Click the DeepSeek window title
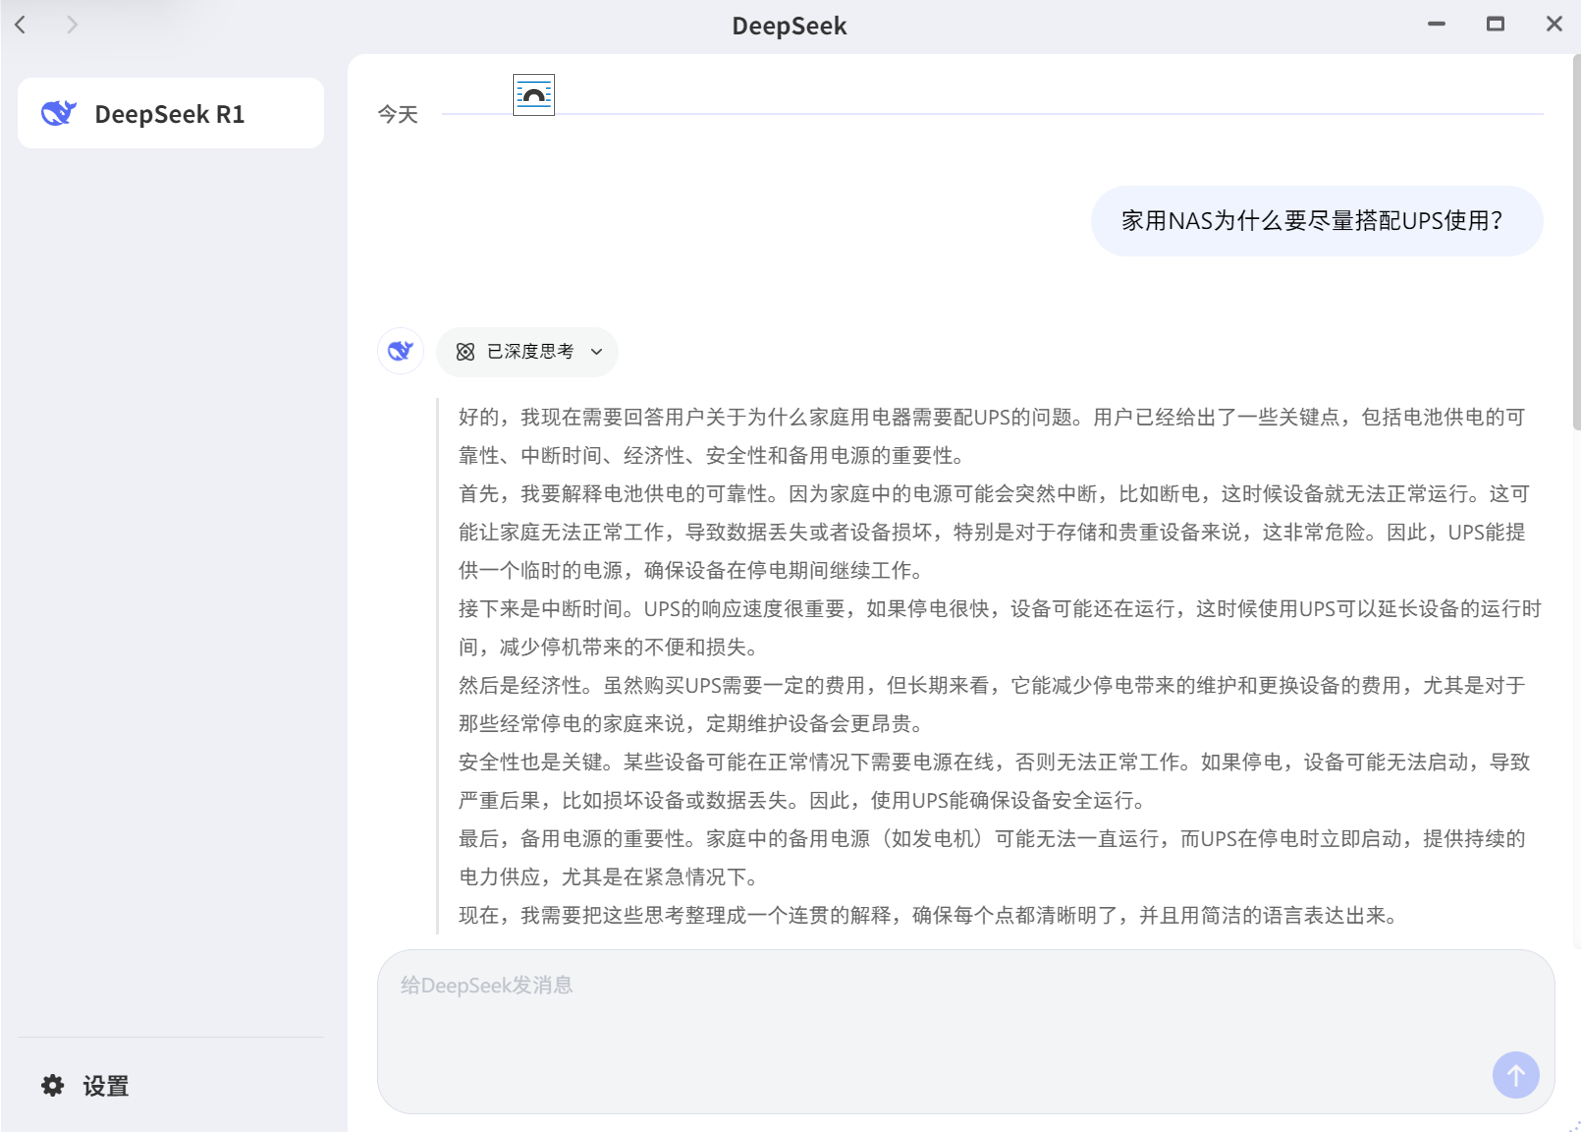This screenshot has width=1582, height=1132. coord(790,26)
